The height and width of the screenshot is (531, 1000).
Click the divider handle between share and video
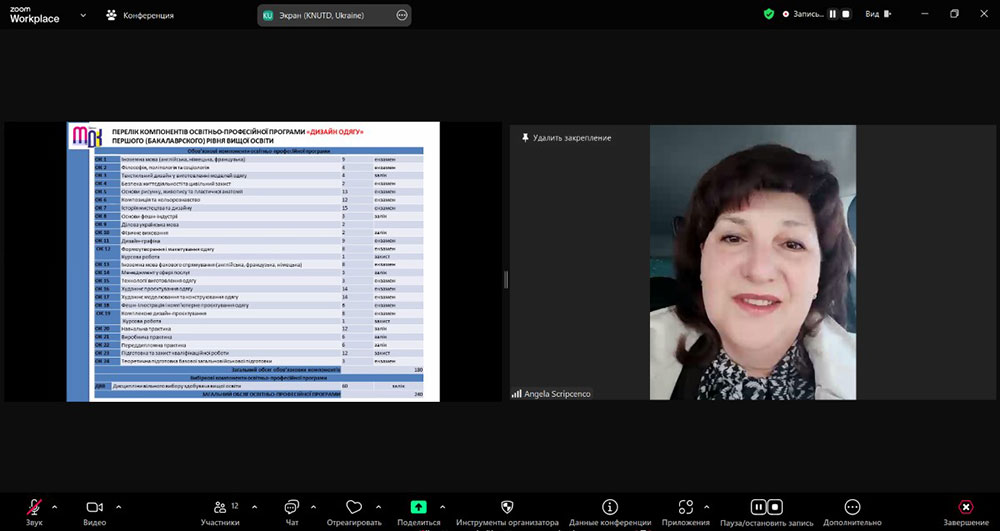tap(506, 279)
